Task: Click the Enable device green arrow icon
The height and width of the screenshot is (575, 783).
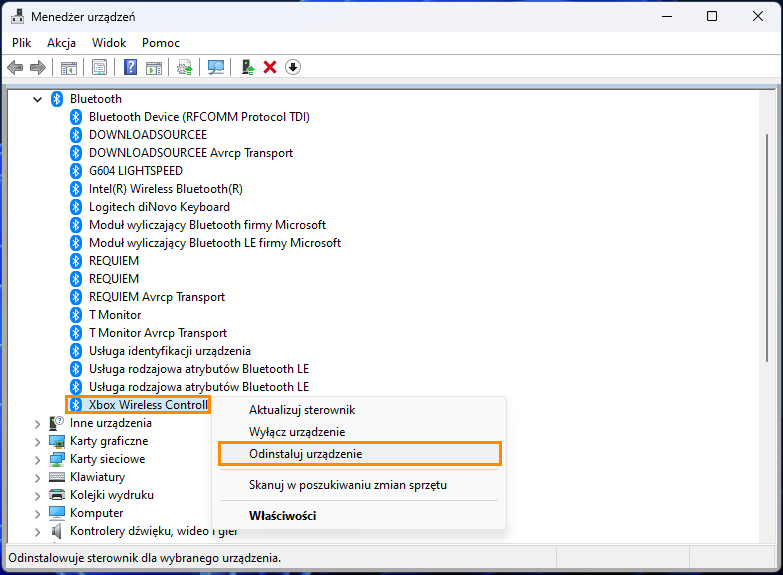Action: coord(248,67)
